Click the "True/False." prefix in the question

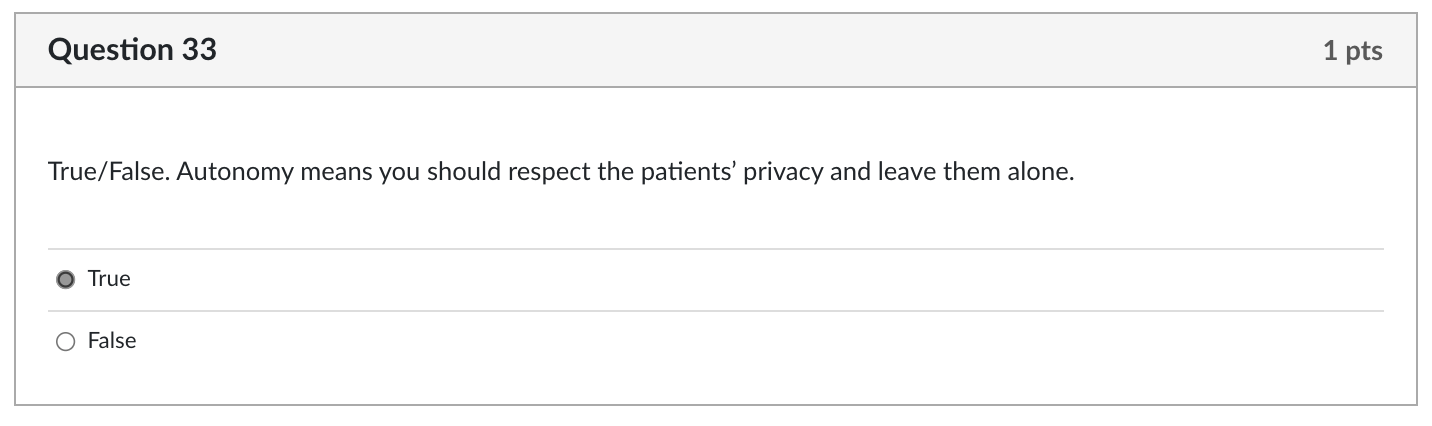coord(110,173)
